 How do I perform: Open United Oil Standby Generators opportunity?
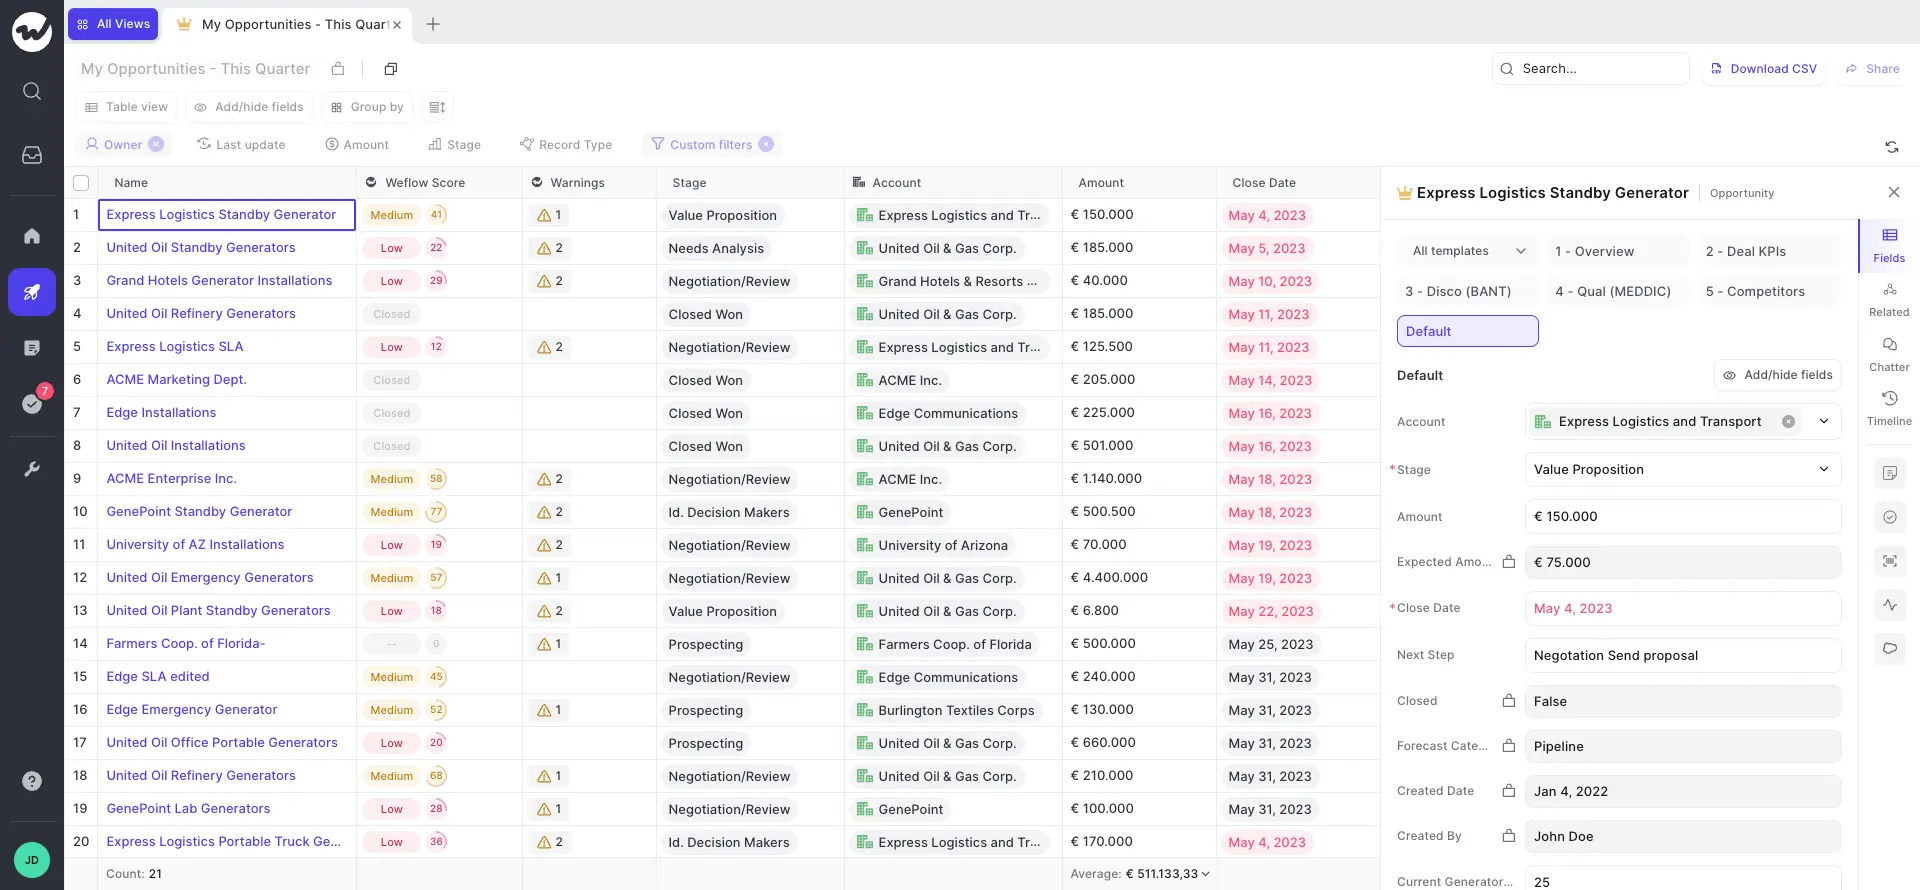pyautogui.click(x=201, y=247)
